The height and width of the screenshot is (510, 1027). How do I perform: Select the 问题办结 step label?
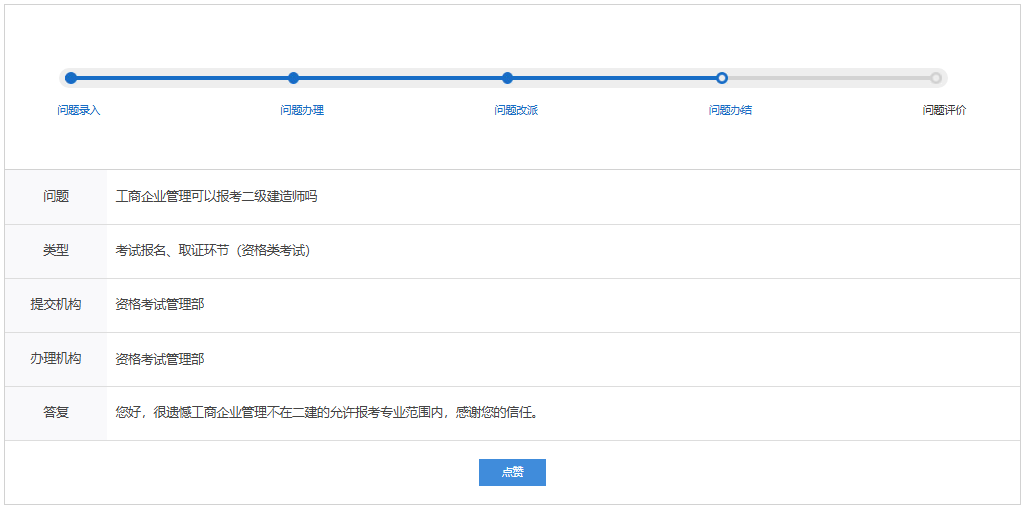(730, 110)
